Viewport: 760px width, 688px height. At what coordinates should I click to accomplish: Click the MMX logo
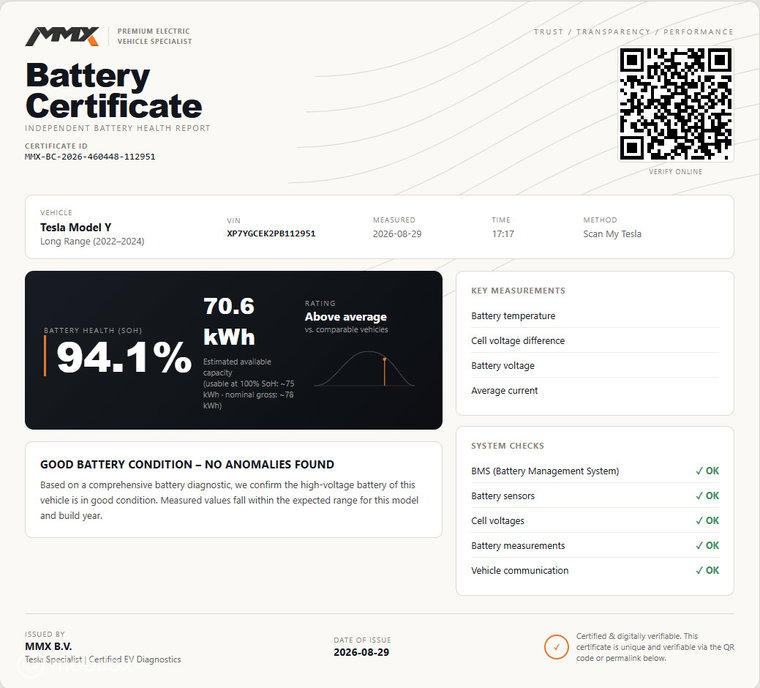[62, 36]
